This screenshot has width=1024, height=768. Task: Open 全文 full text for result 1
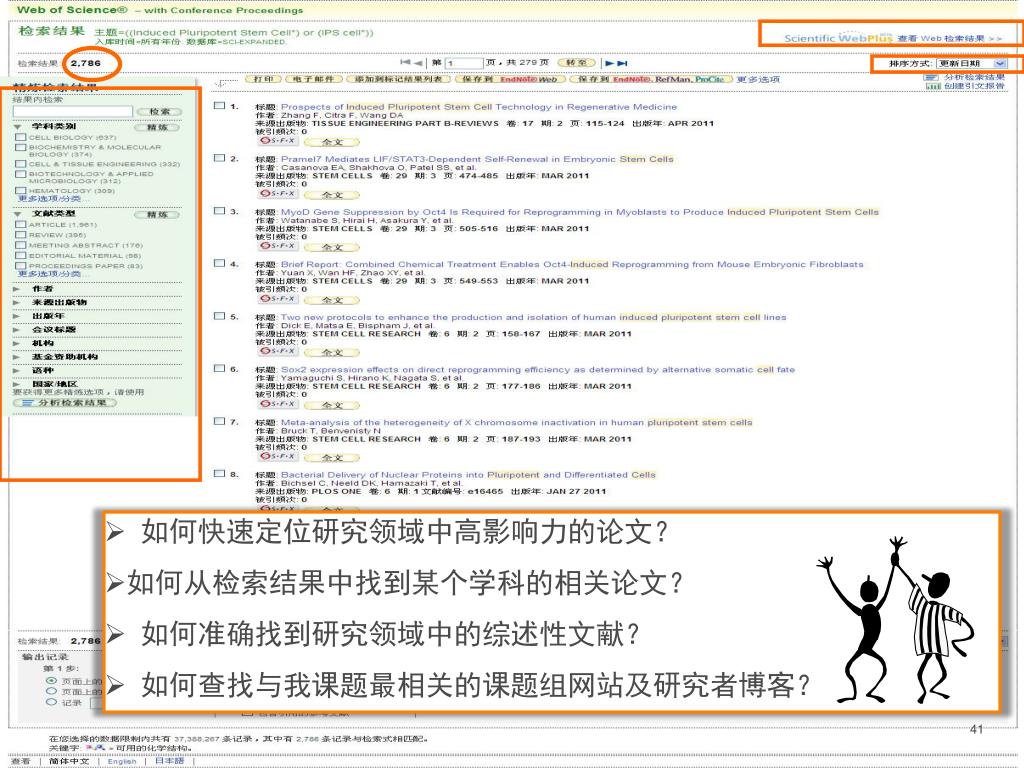pos(332,142)
